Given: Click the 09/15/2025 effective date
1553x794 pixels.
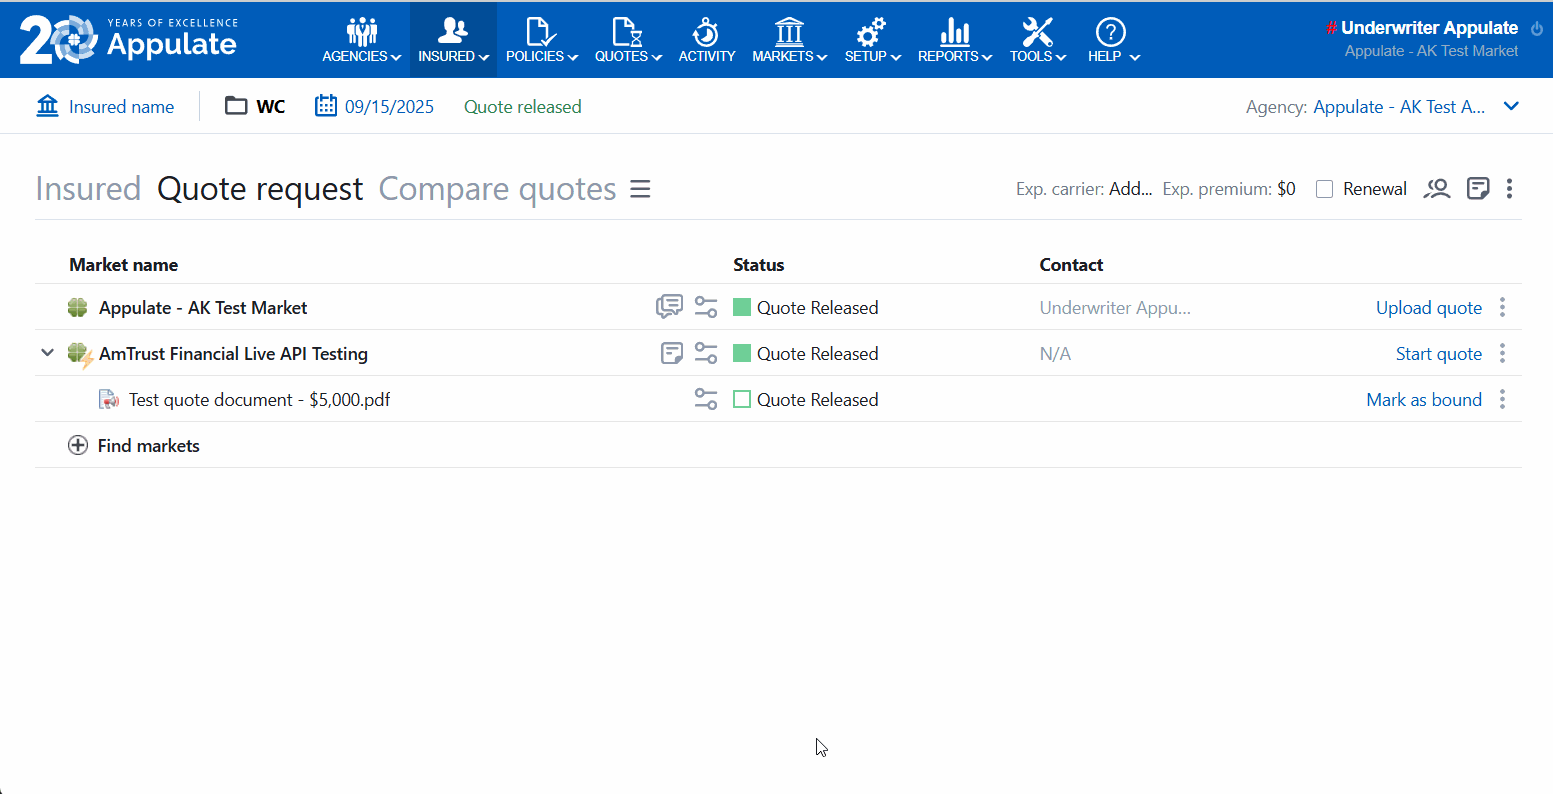Looking at the screenshot, I should click(389, 107).
